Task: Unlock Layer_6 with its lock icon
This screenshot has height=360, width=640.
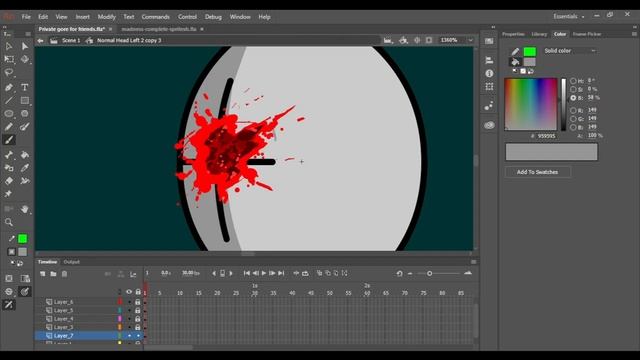Action: [x=138, y=302]
